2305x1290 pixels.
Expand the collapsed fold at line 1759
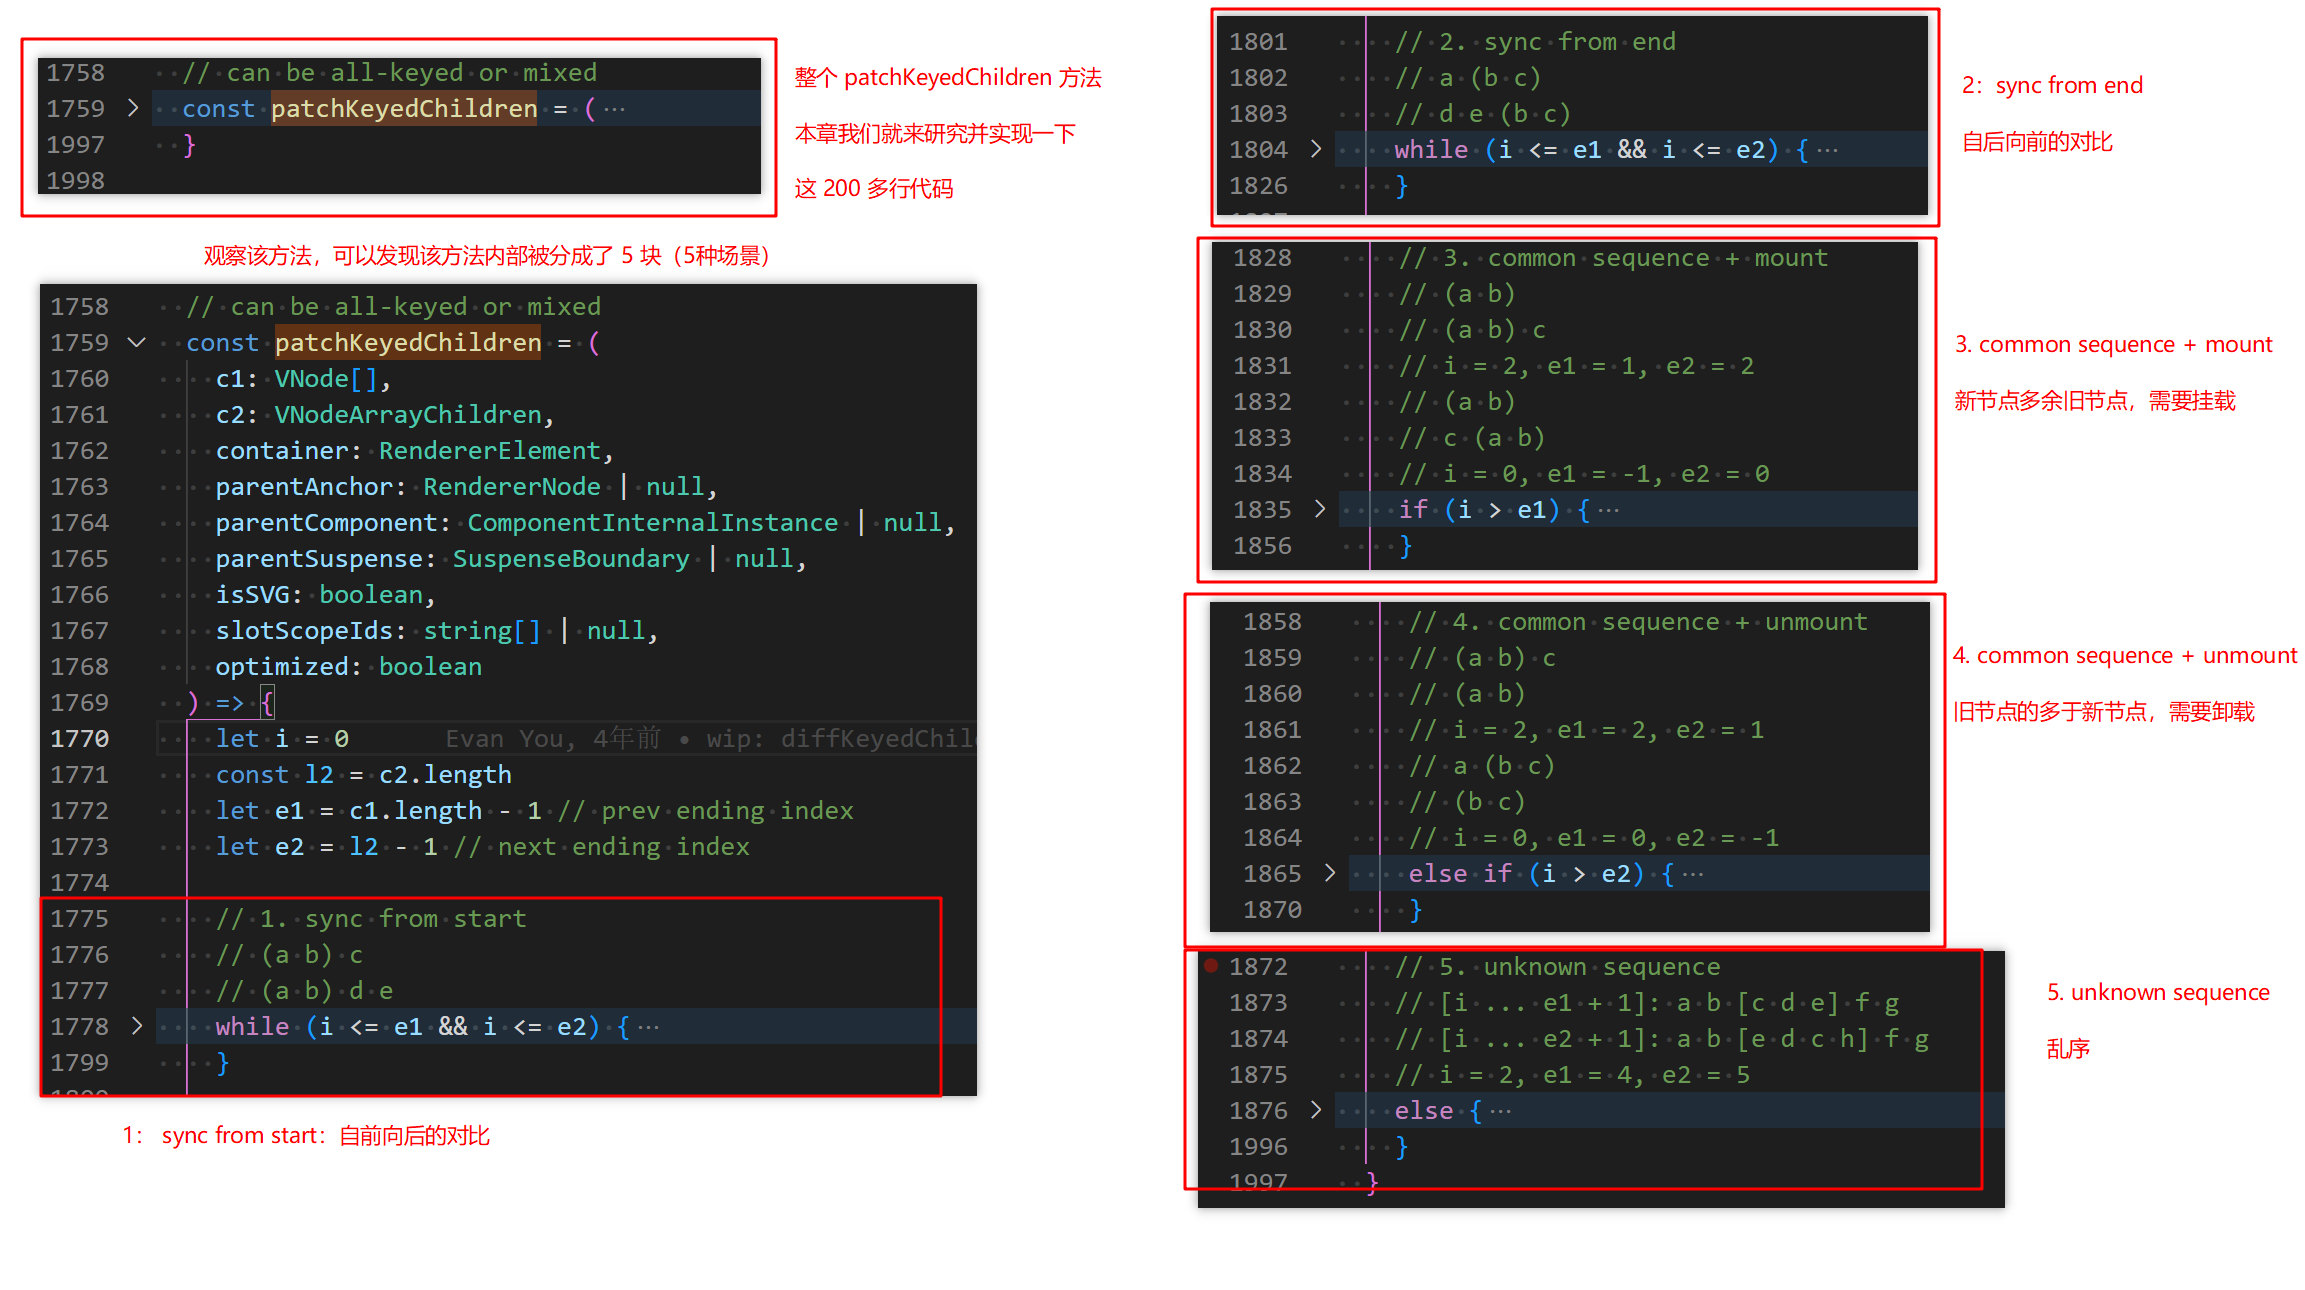(x=133, y=108)
